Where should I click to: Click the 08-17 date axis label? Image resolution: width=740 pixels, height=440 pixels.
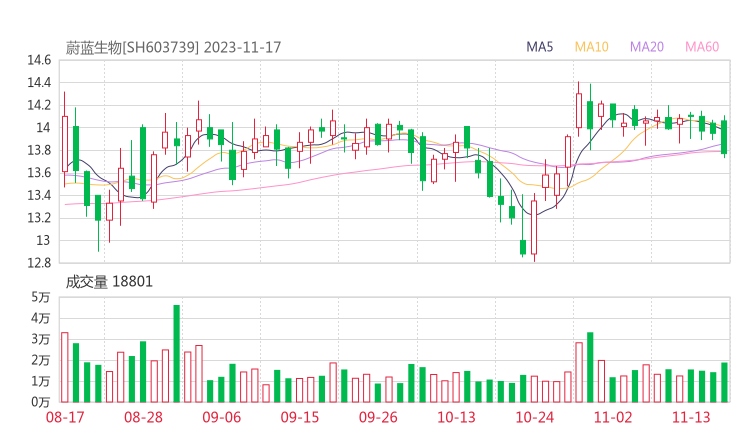(x=65, y=417)
